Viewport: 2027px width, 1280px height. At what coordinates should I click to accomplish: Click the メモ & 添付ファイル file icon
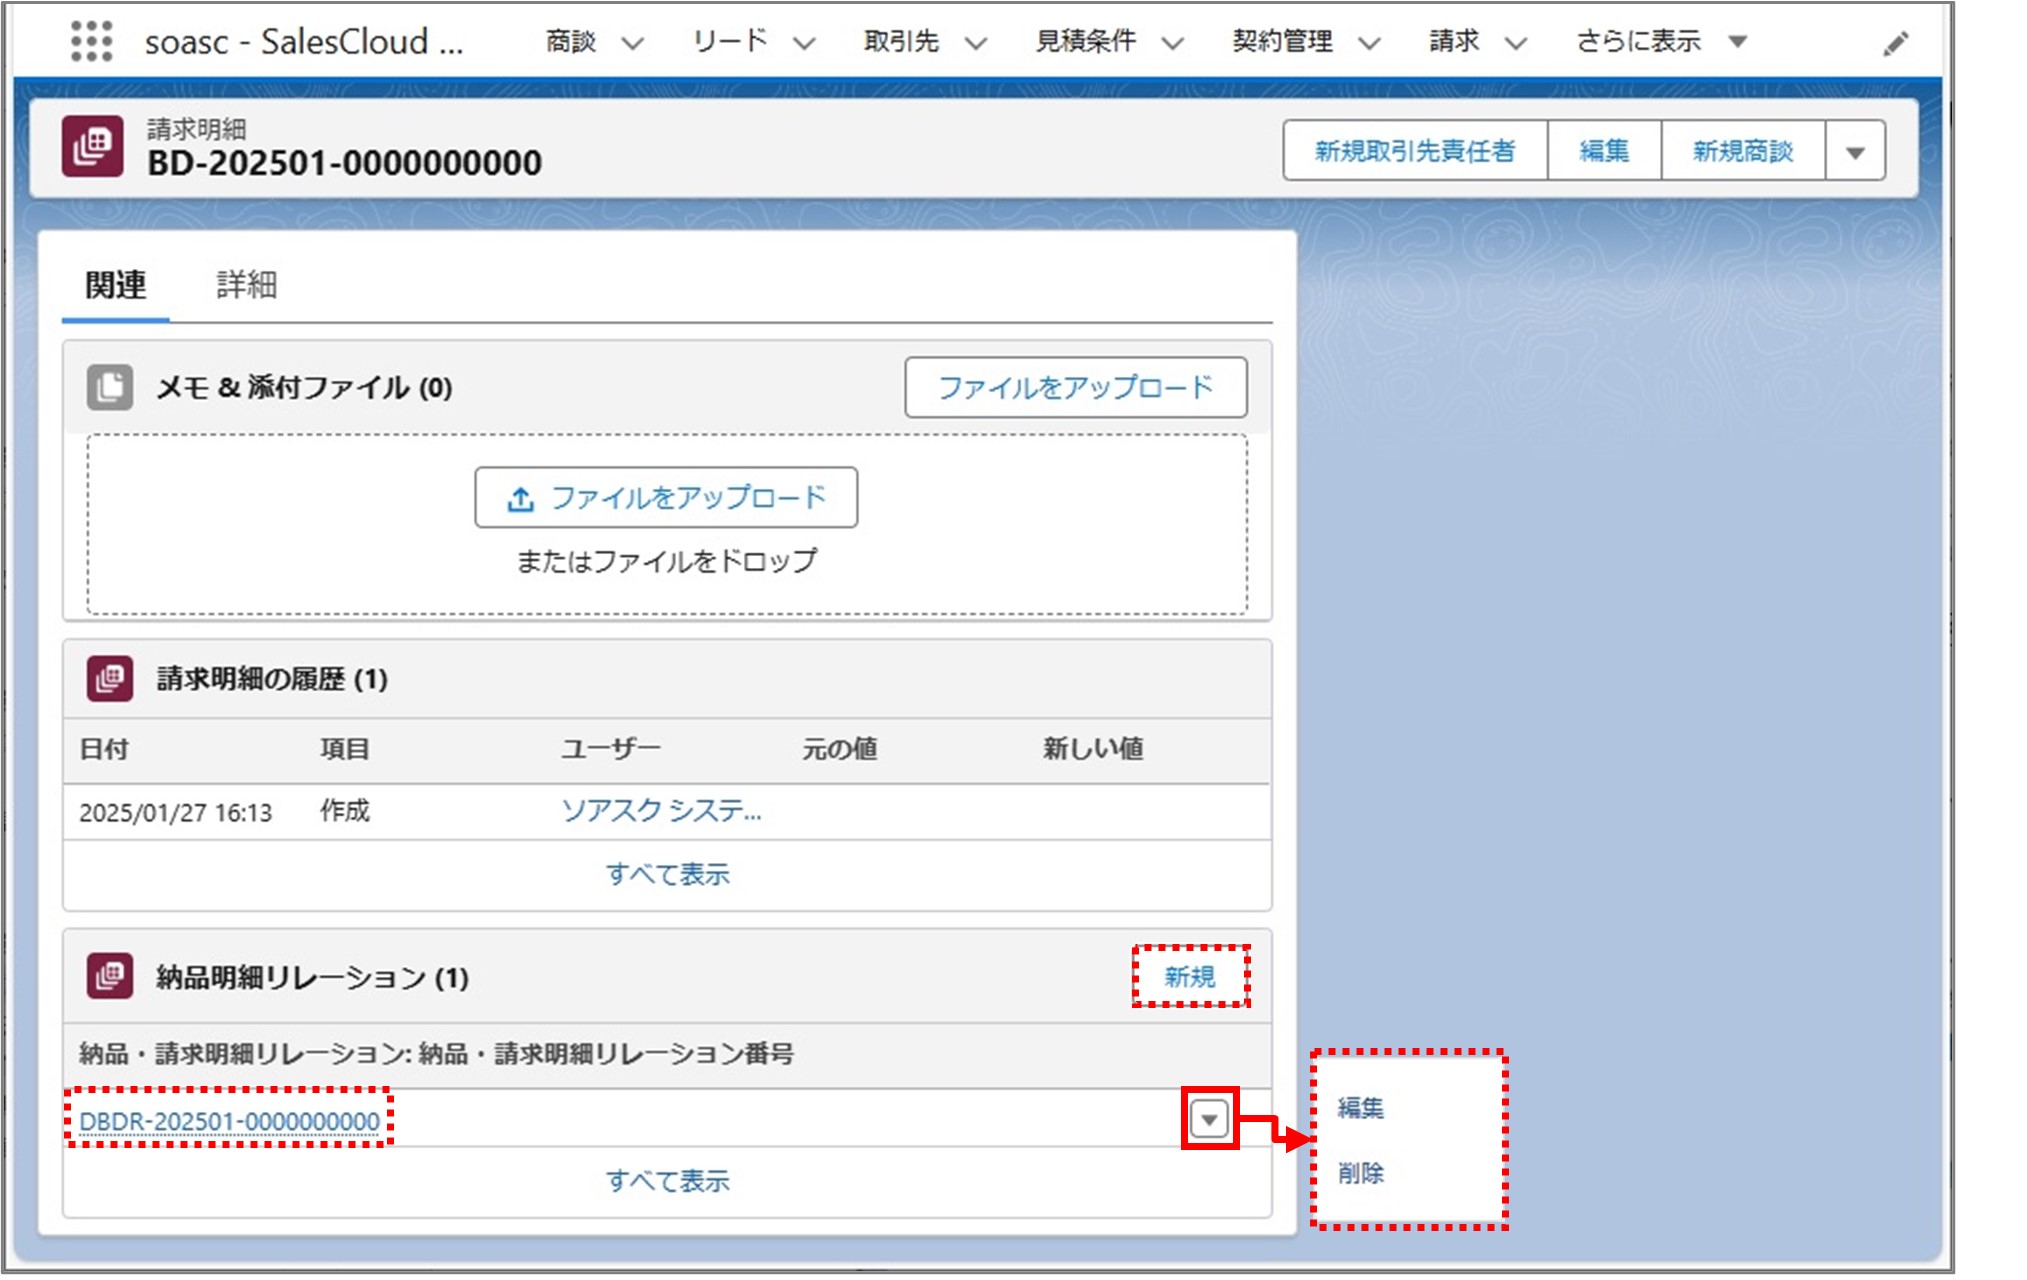point(109,387)
